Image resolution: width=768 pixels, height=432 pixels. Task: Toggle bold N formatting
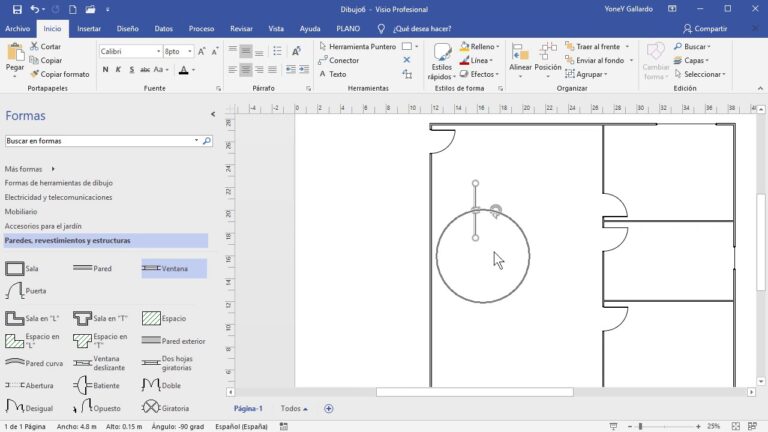pyautogui.click(x=105, y=70)
